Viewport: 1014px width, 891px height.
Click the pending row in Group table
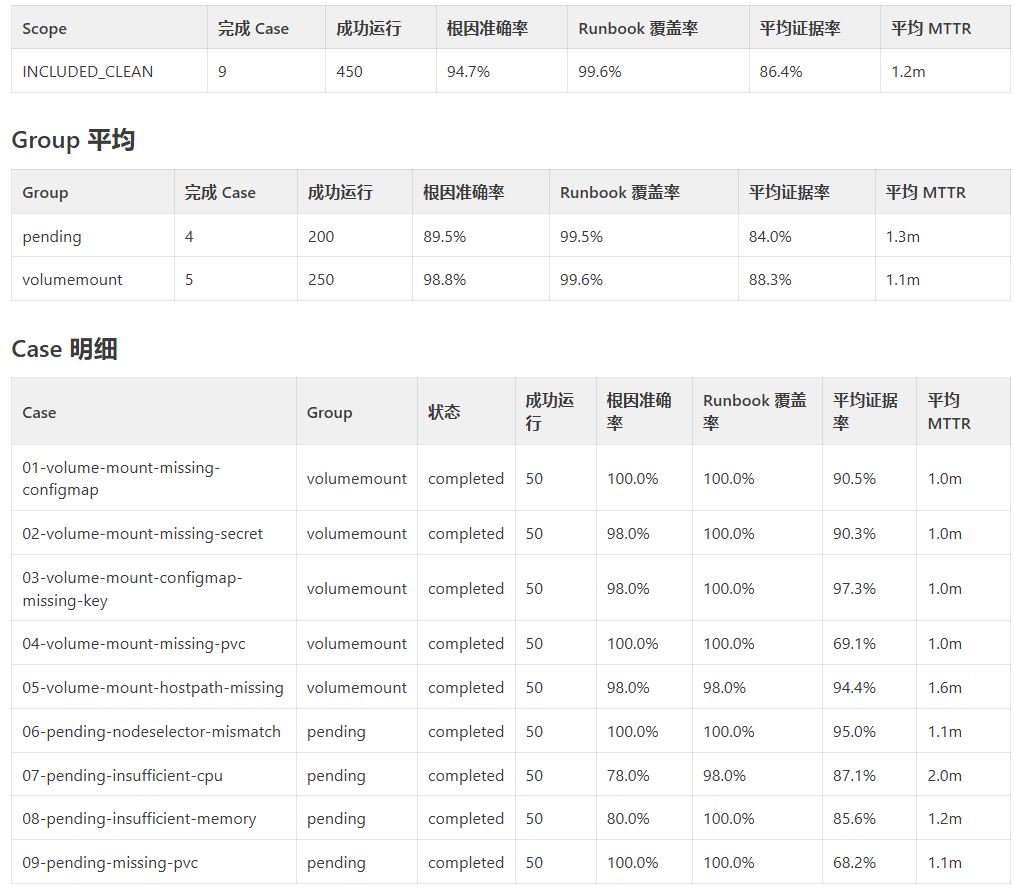click(x=511, y=236)
